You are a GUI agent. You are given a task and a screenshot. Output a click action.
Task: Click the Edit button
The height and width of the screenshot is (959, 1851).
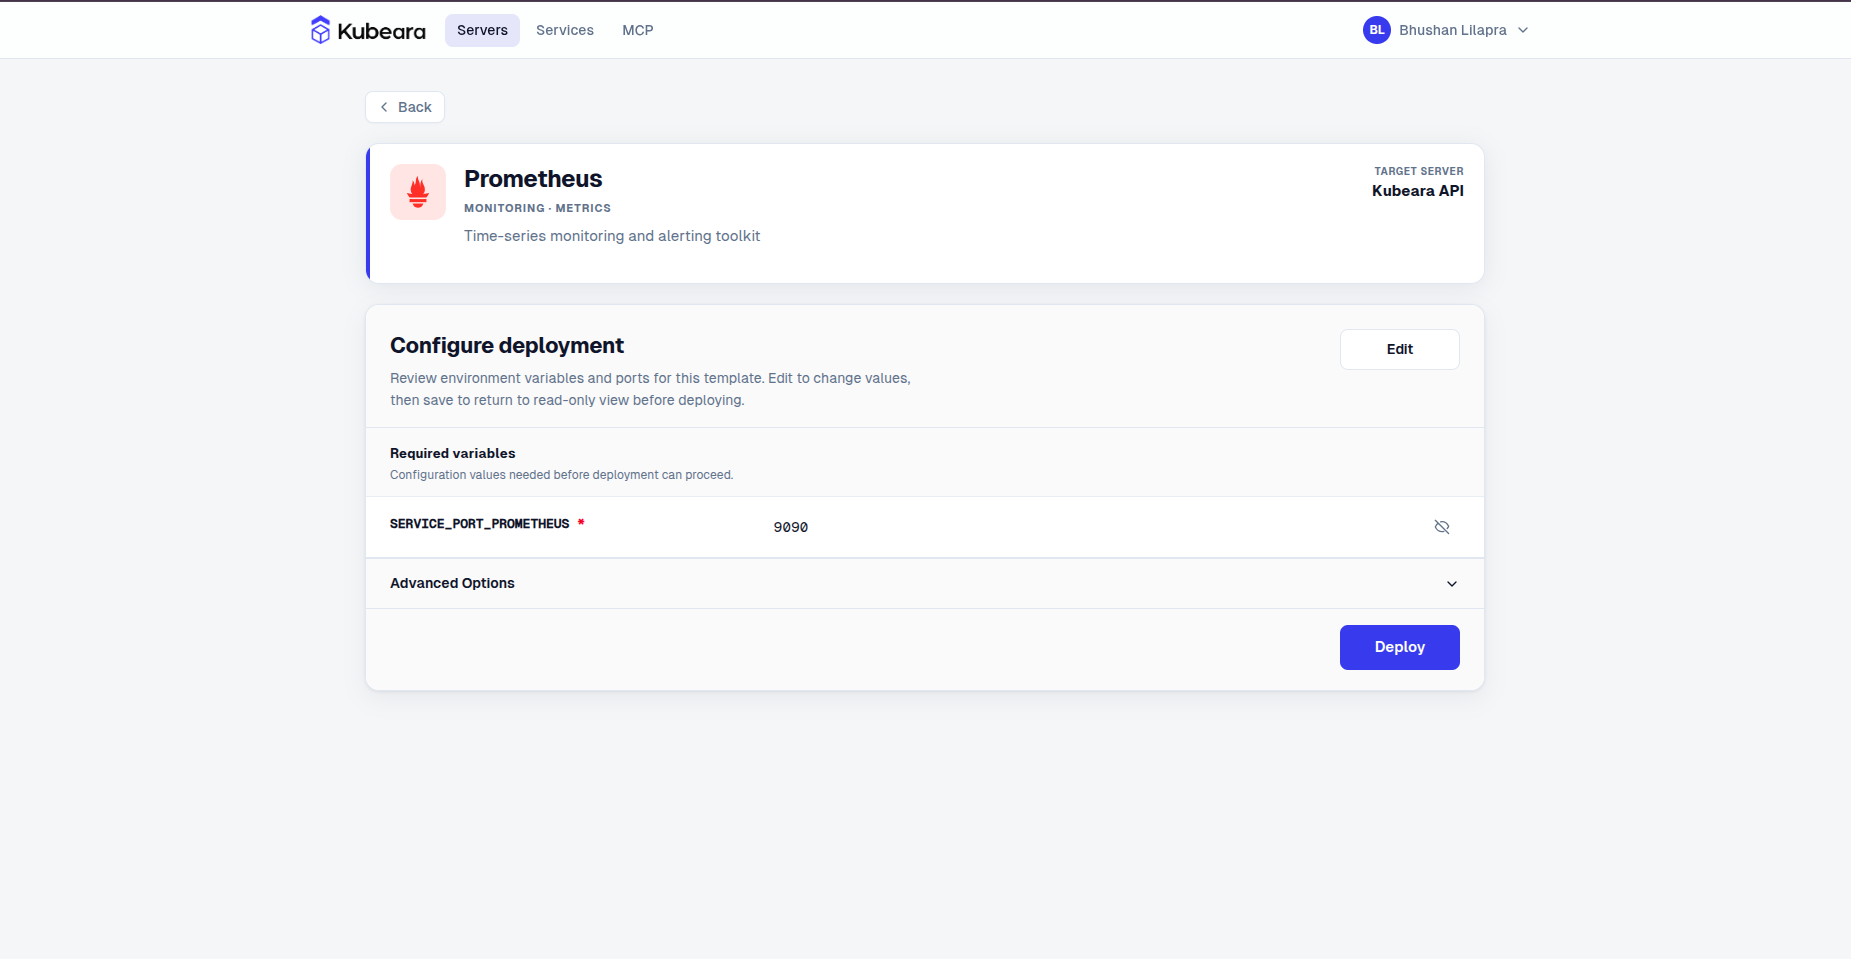click(1400, 349)
